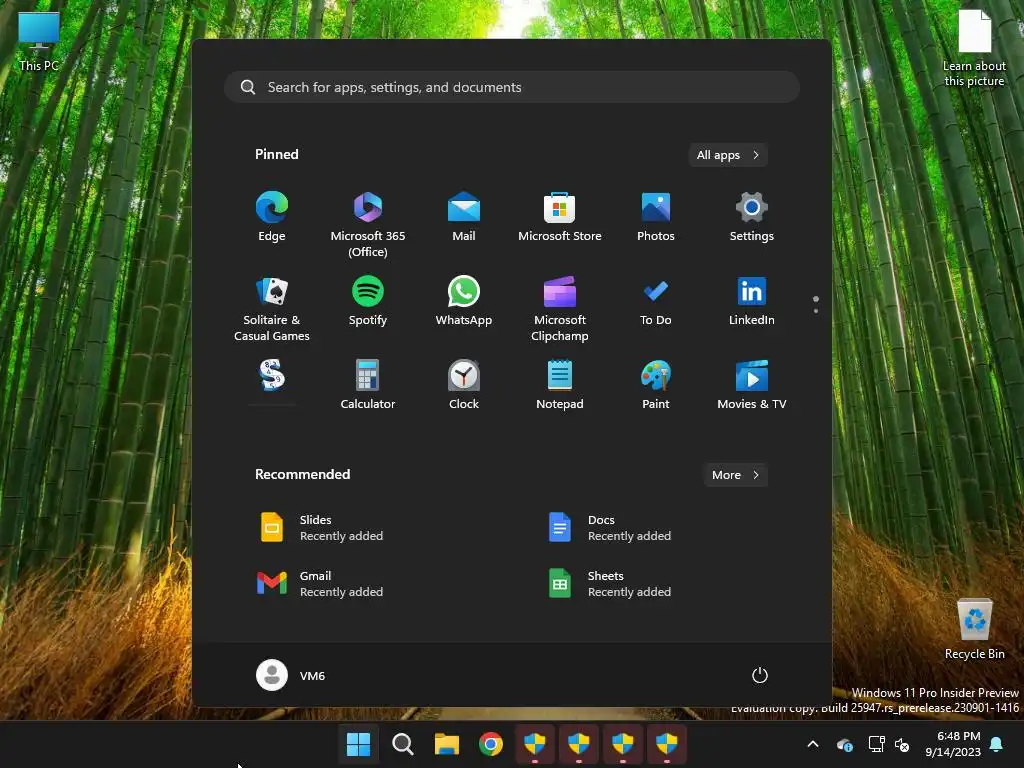Open the Edge pinned app
Viewport: 1024px width, 768px height.
(272, 217)
